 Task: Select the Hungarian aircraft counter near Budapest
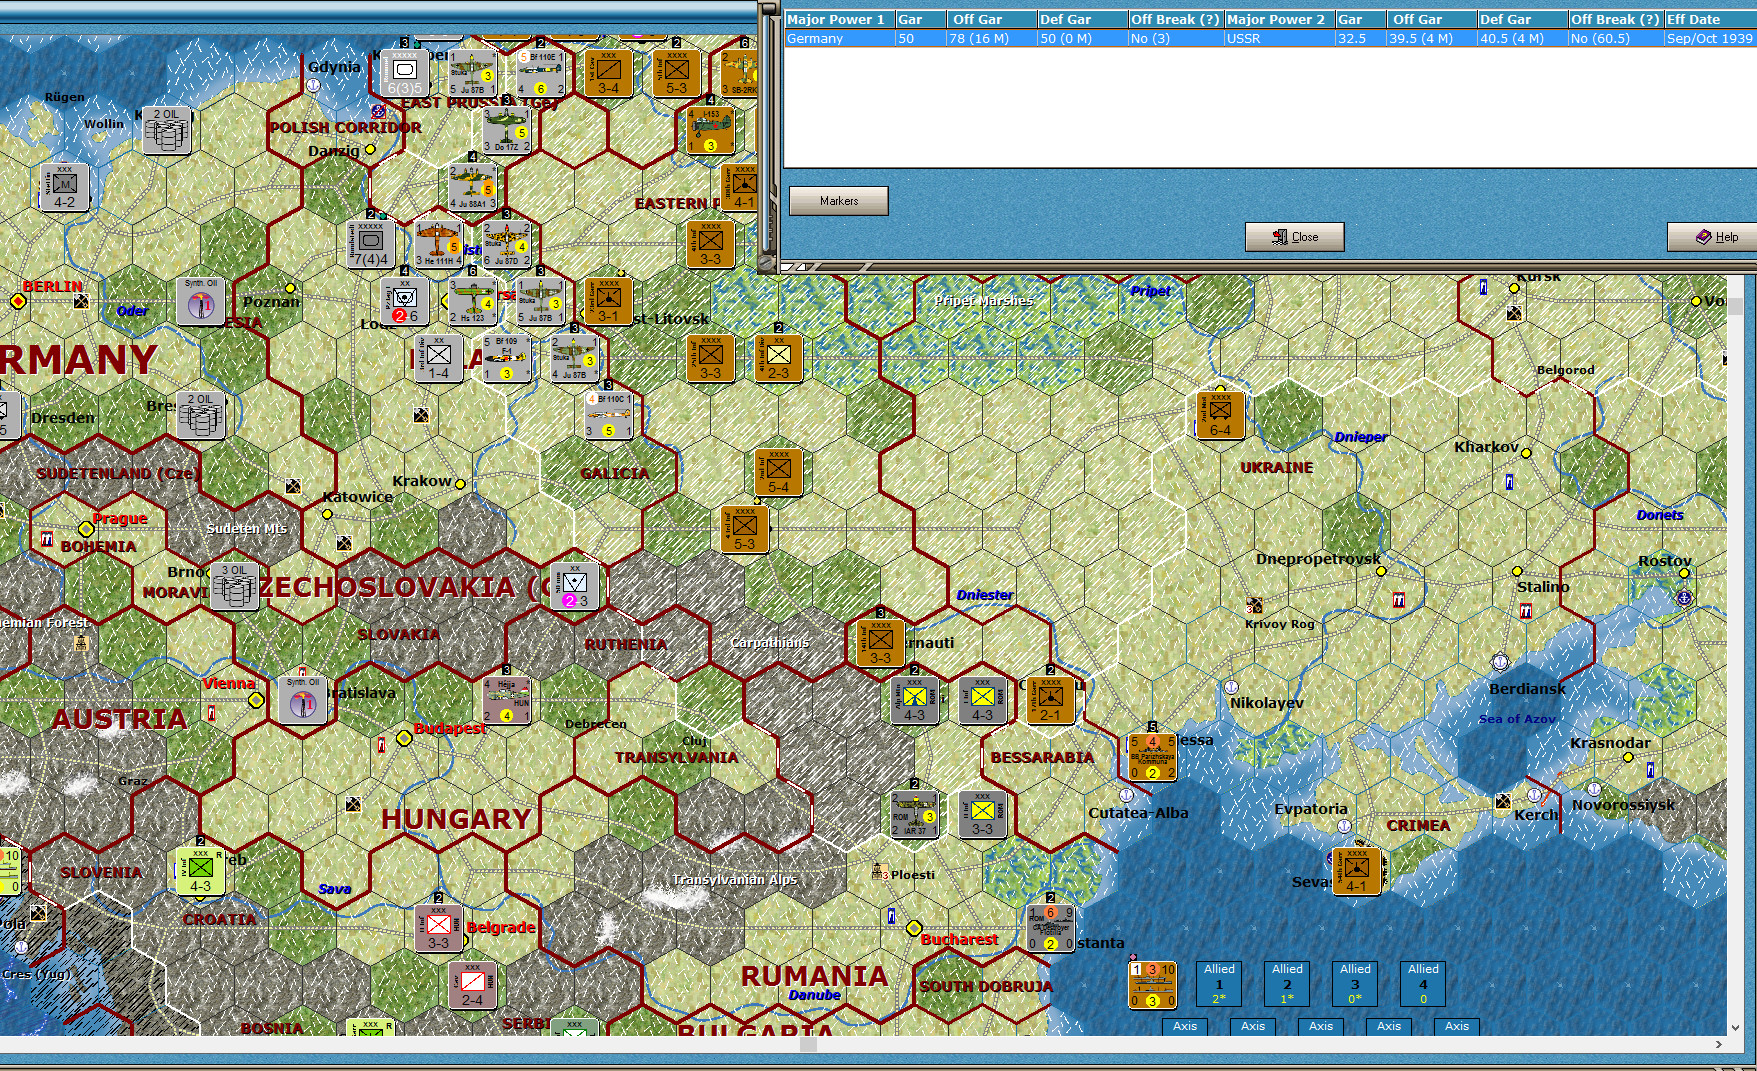(506, 700)
